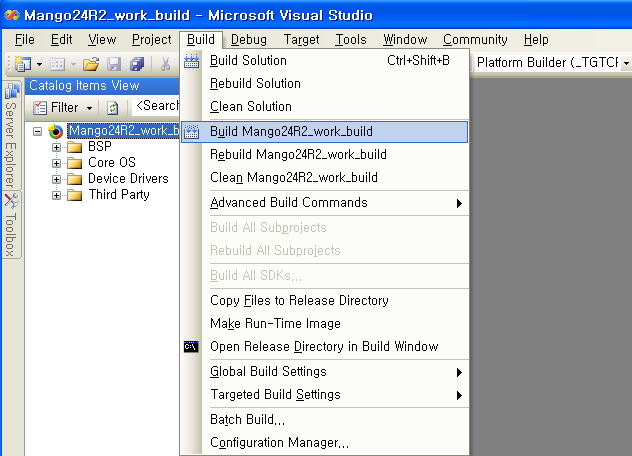Viewport: 632px width, 456px height.
Task: Open the Add New Item dropdown arrow
Action: [73, 64]
